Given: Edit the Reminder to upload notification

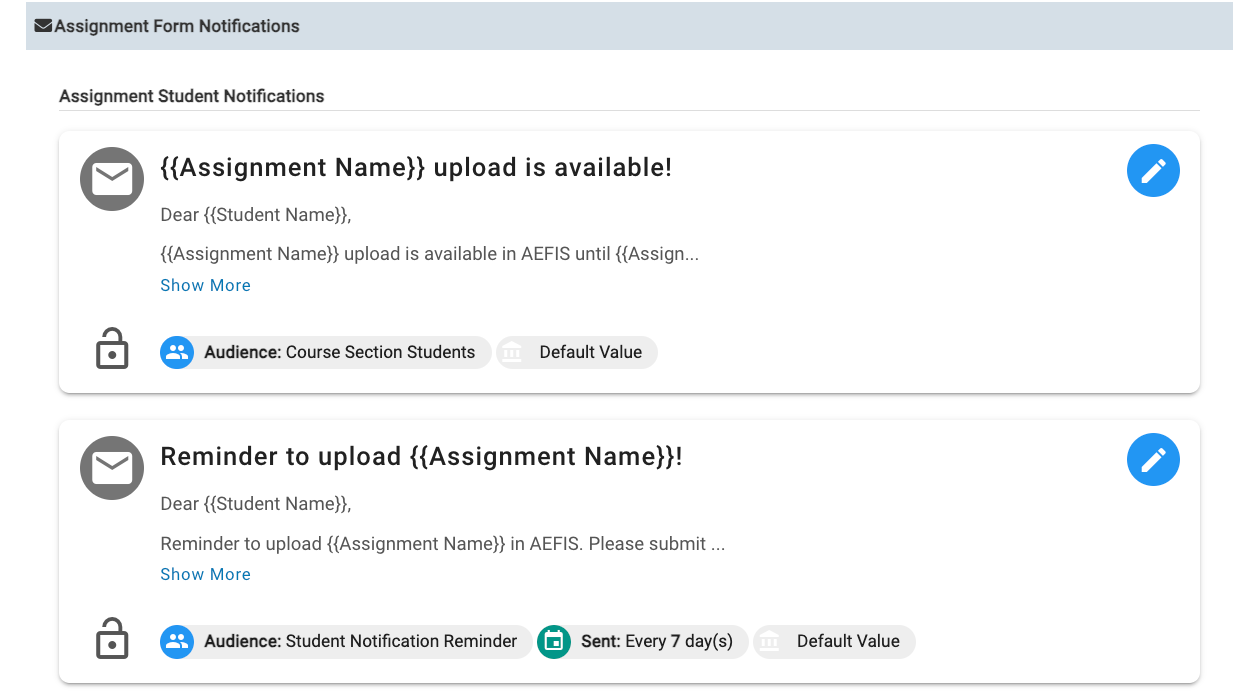Looking at the screenshot, I should [1153, 460].
